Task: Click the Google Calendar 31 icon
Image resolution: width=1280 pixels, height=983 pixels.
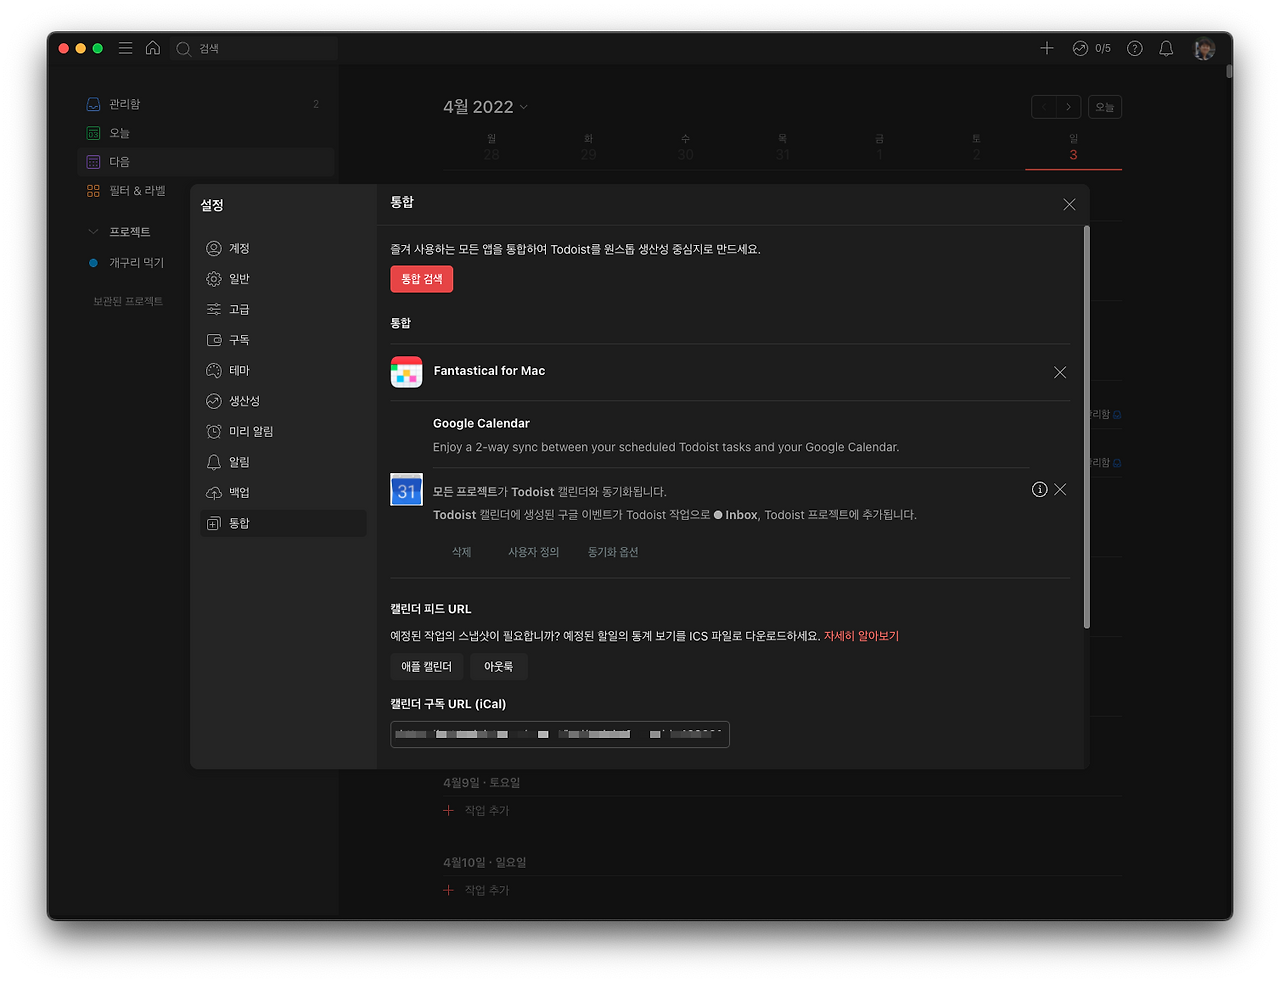Action: [x=406, y=490]
